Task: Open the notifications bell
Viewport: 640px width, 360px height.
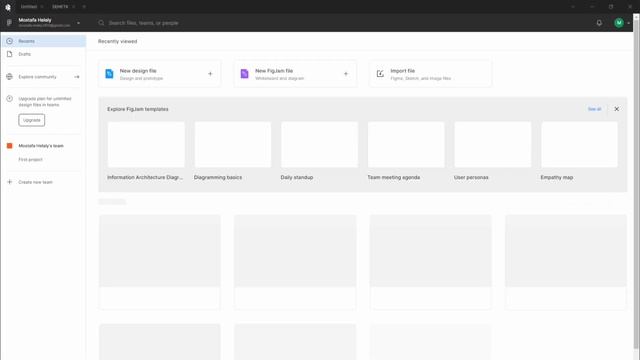Action: [x=599, y=23]
